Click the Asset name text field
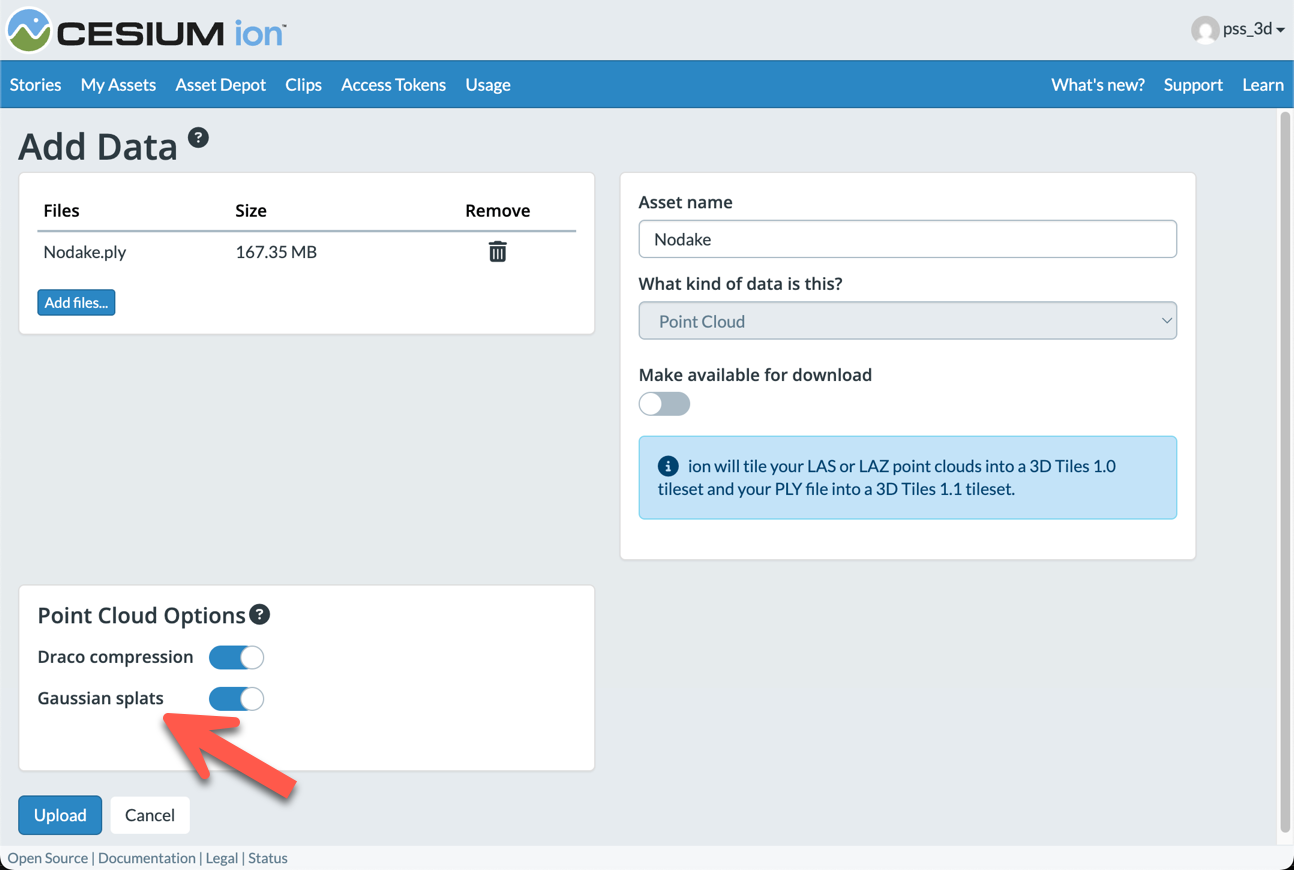Viewport: 1294px width, 870px height. (x=907, y=239)
